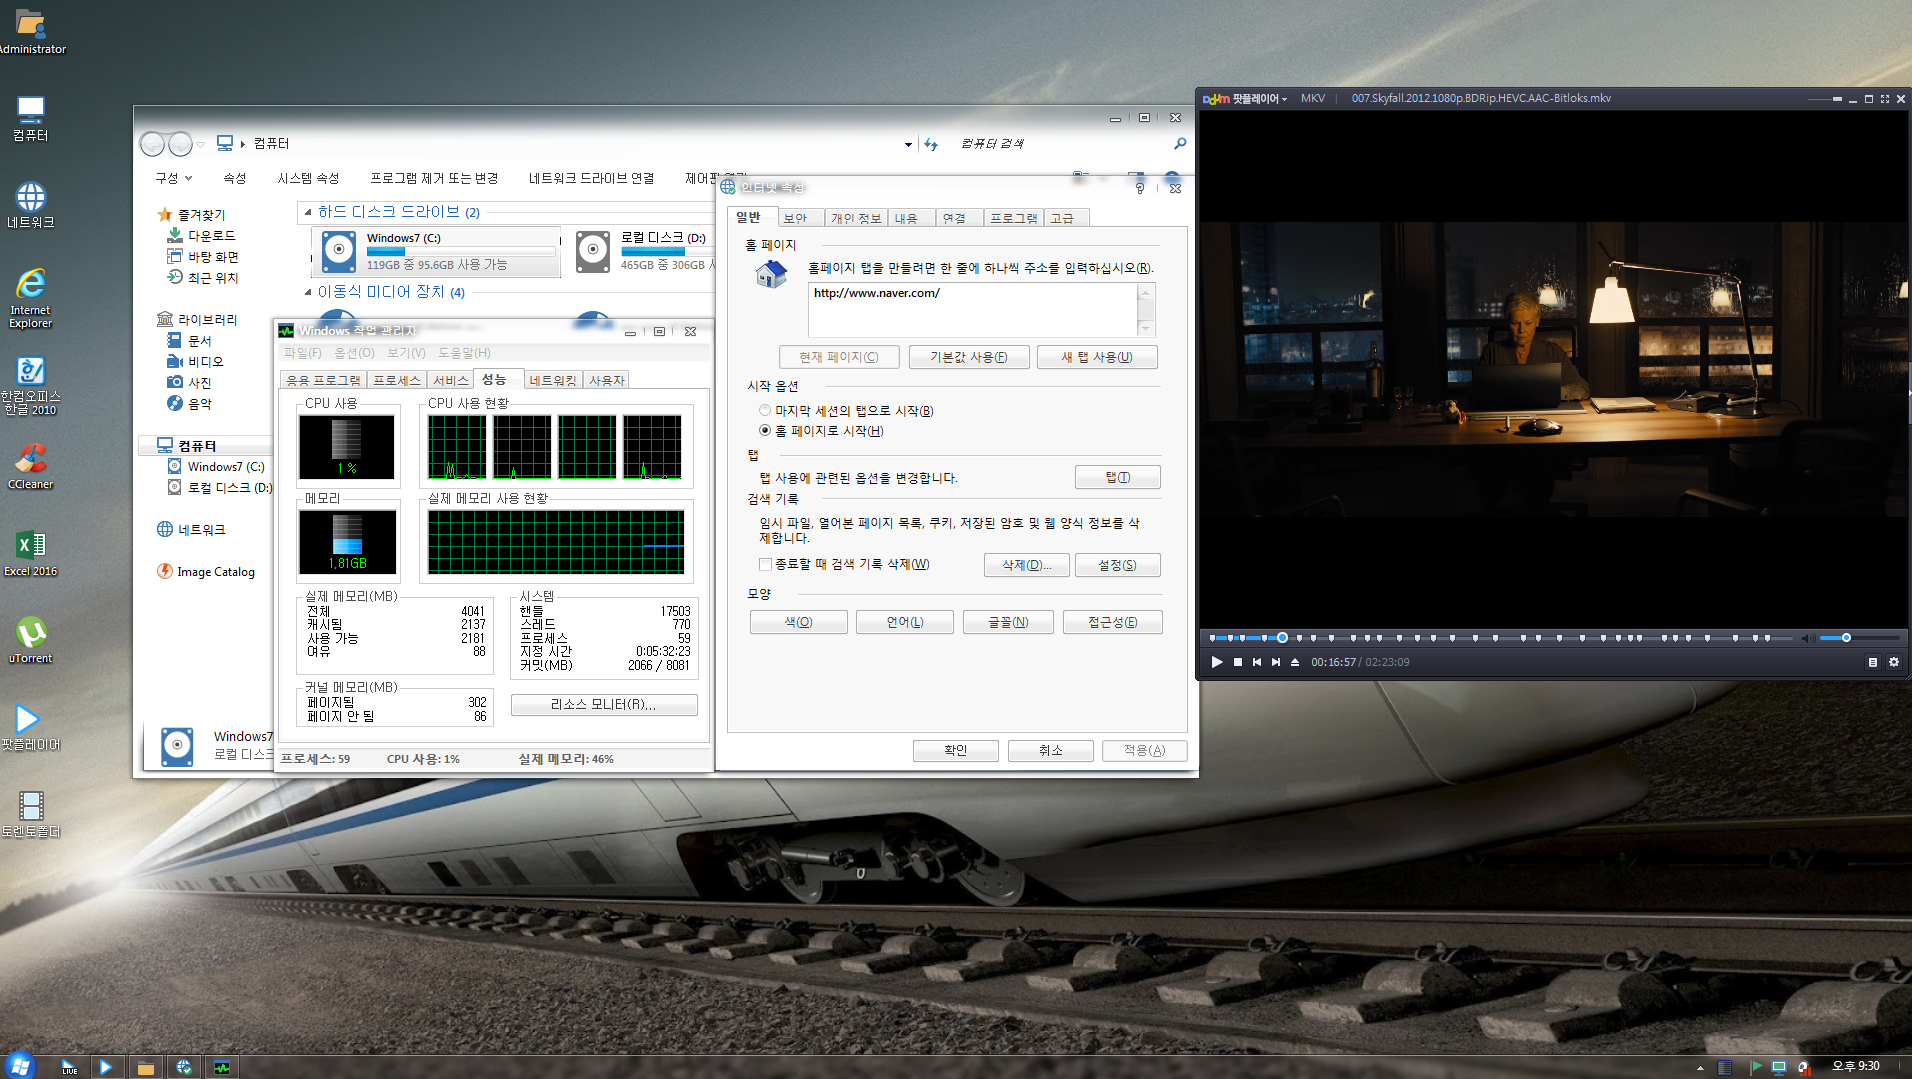This screenshot has height=1079, width=1912.
Task: Cancel Internet Options with 취소
Action: 1051,750
